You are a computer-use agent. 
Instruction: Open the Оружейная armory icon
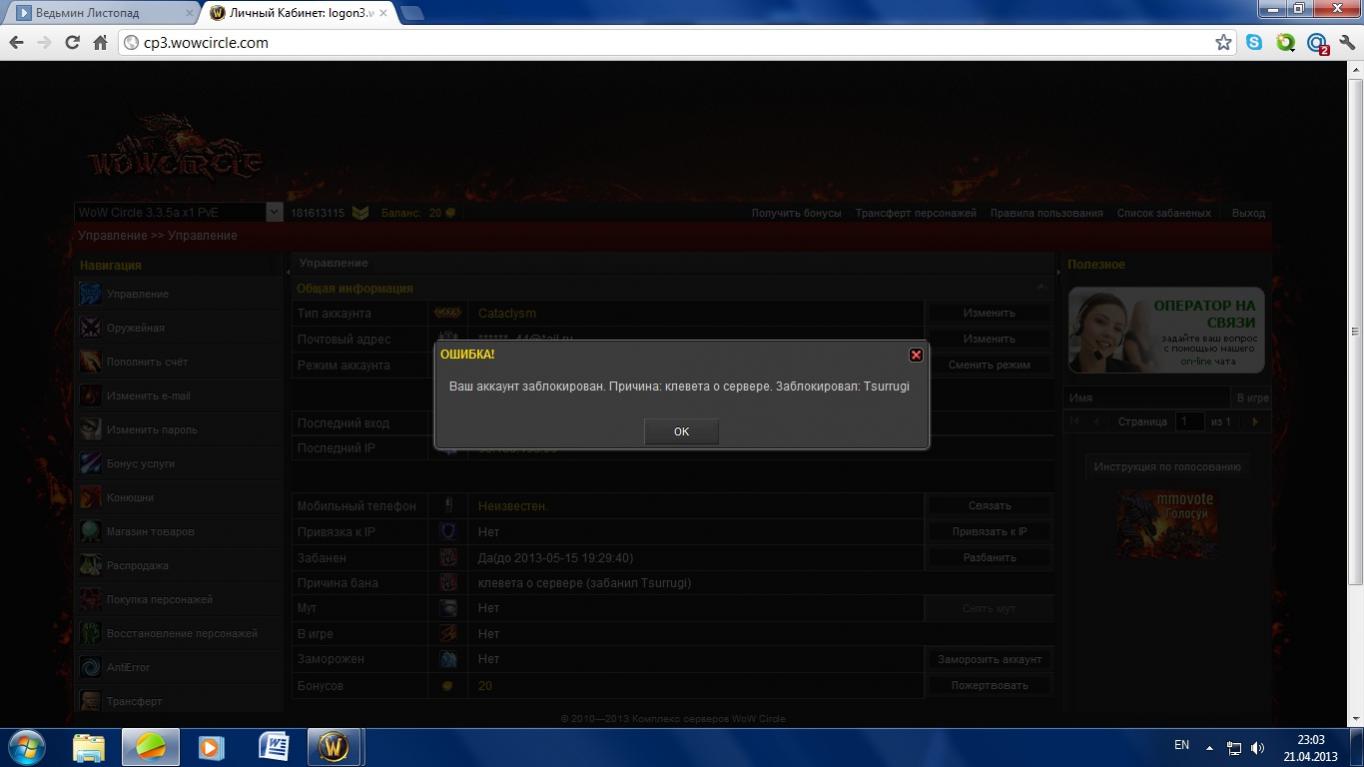(91, 328)
